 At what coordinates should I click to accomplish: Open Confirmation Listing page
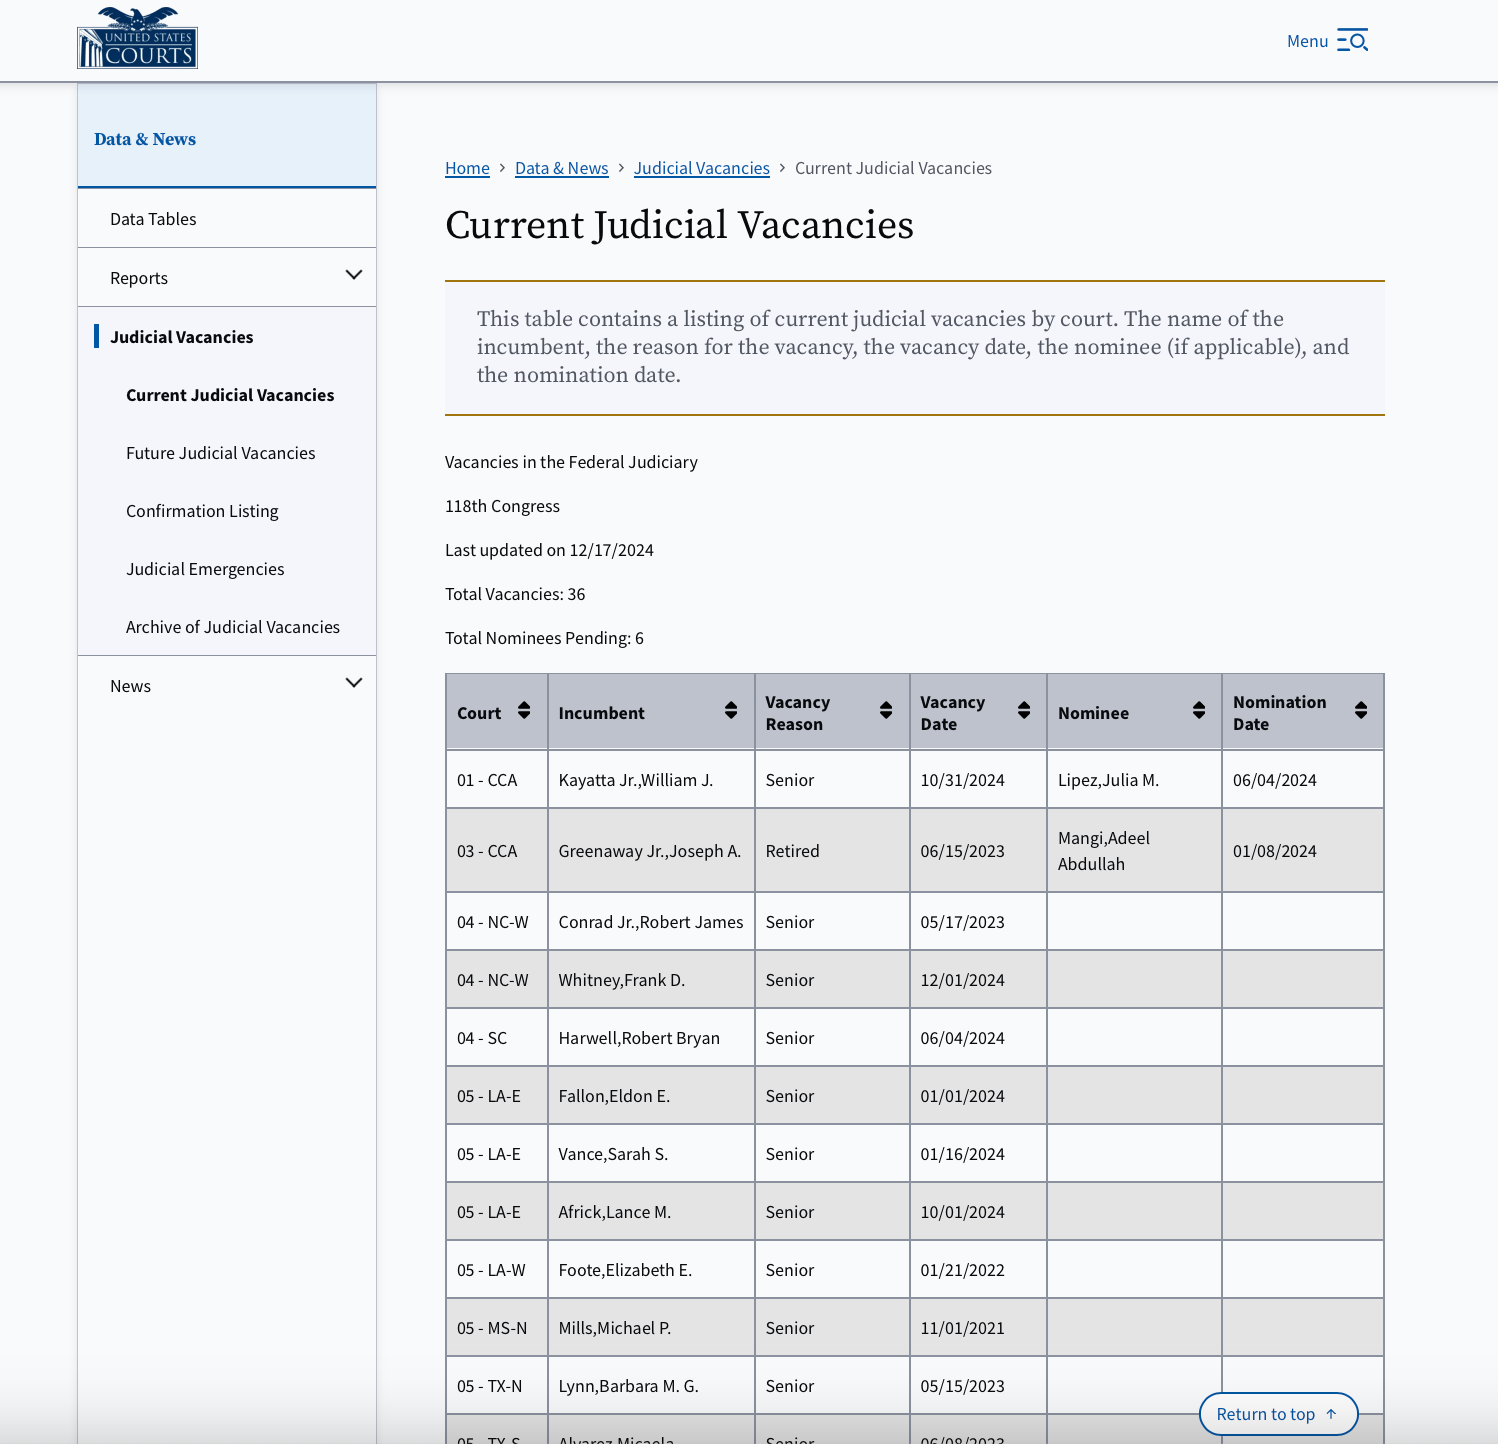[x=202, y=511]
